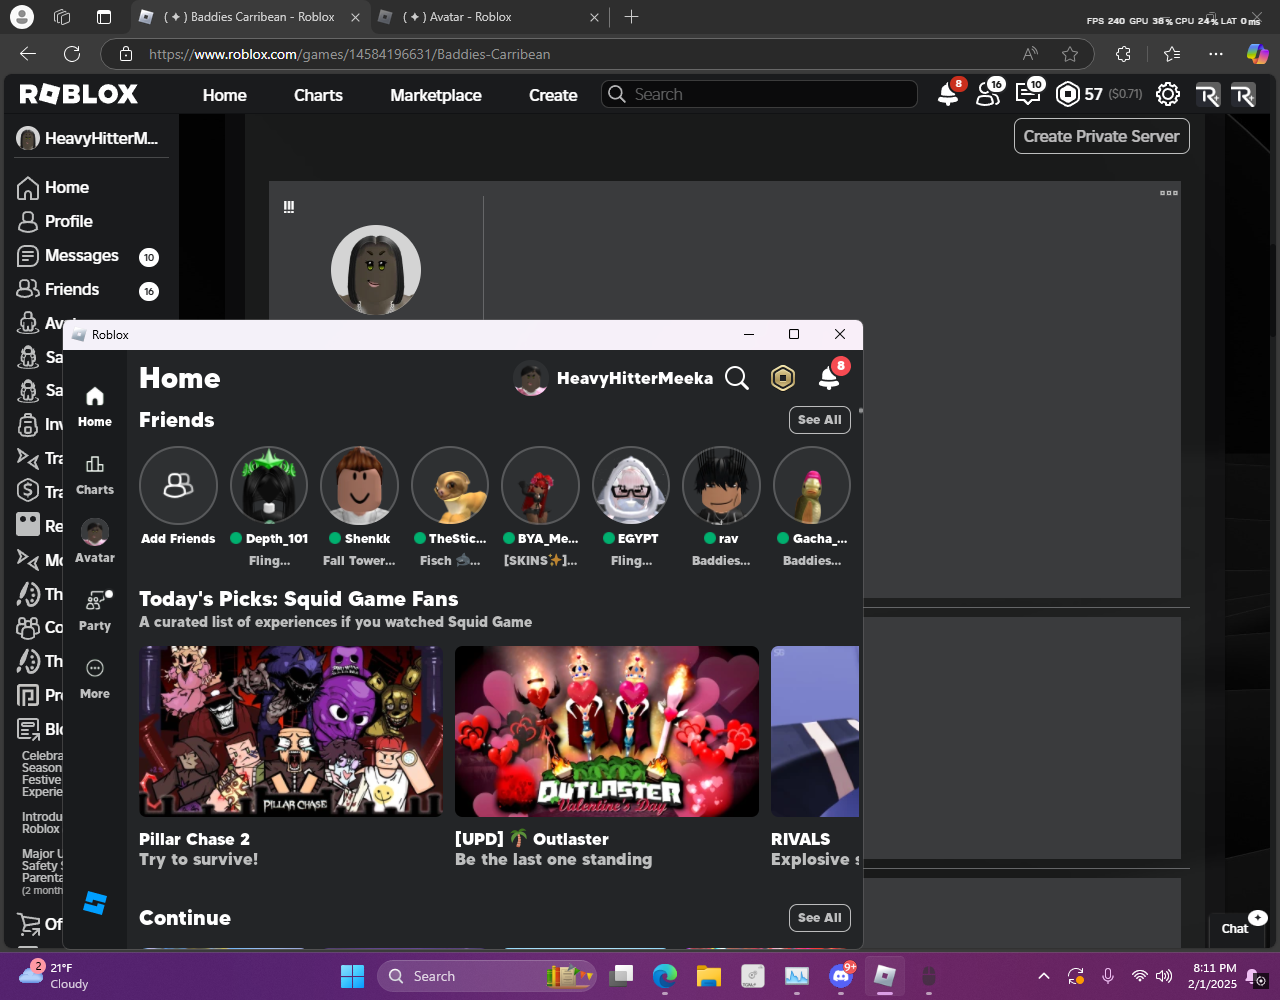
Task: Open the weather widget showing 21°F Cloudy
Action: (x=54, y=975)
